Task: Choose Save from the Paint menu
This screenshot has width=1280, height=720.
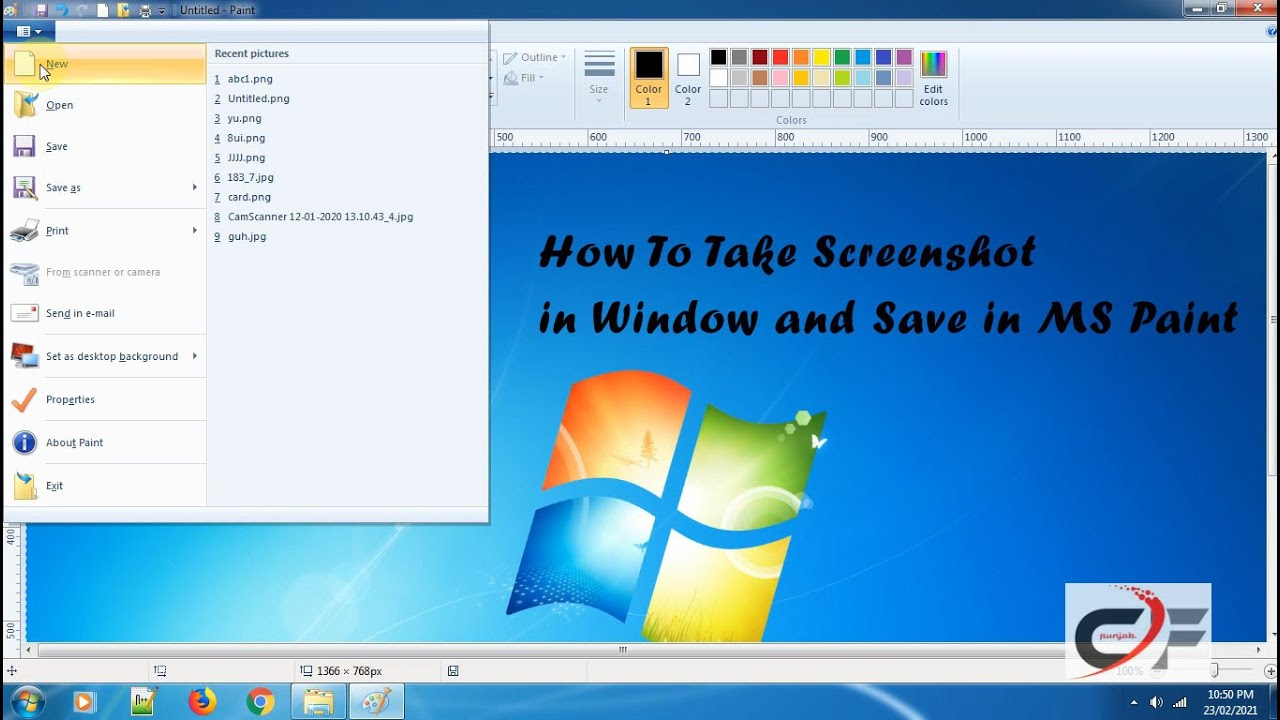Action: click(106, 147)
